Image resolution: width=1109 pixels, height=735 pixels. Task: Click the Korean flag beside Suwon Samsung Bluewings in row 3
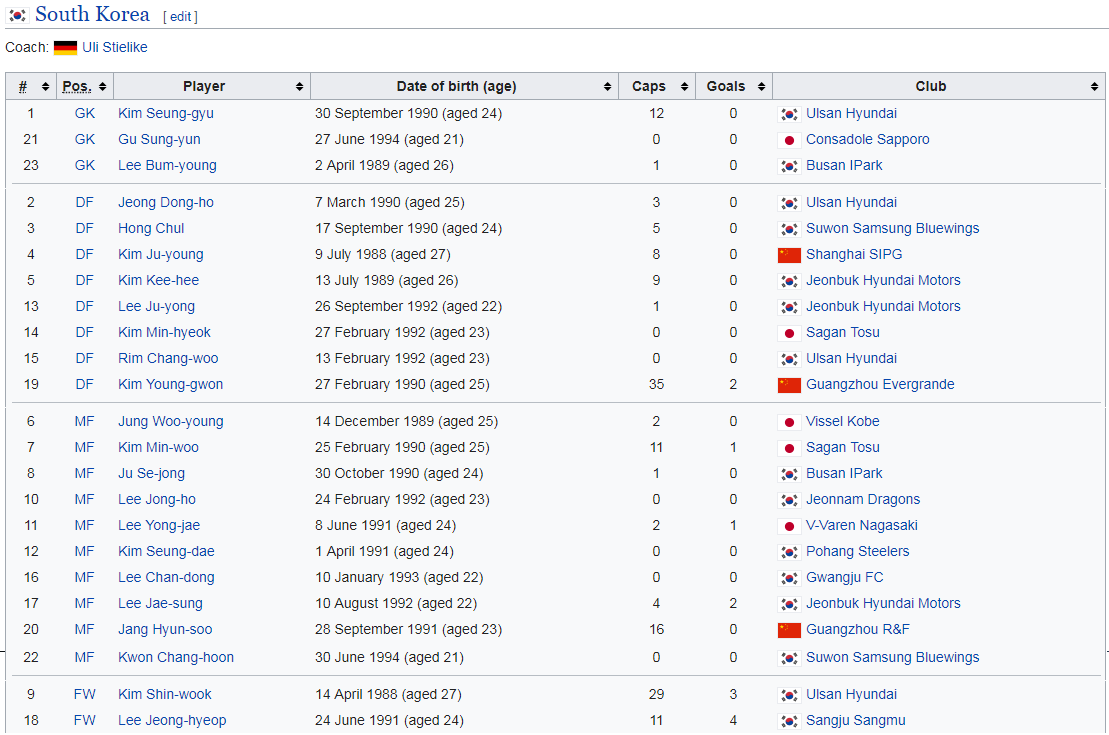click(x=789, y=229)
